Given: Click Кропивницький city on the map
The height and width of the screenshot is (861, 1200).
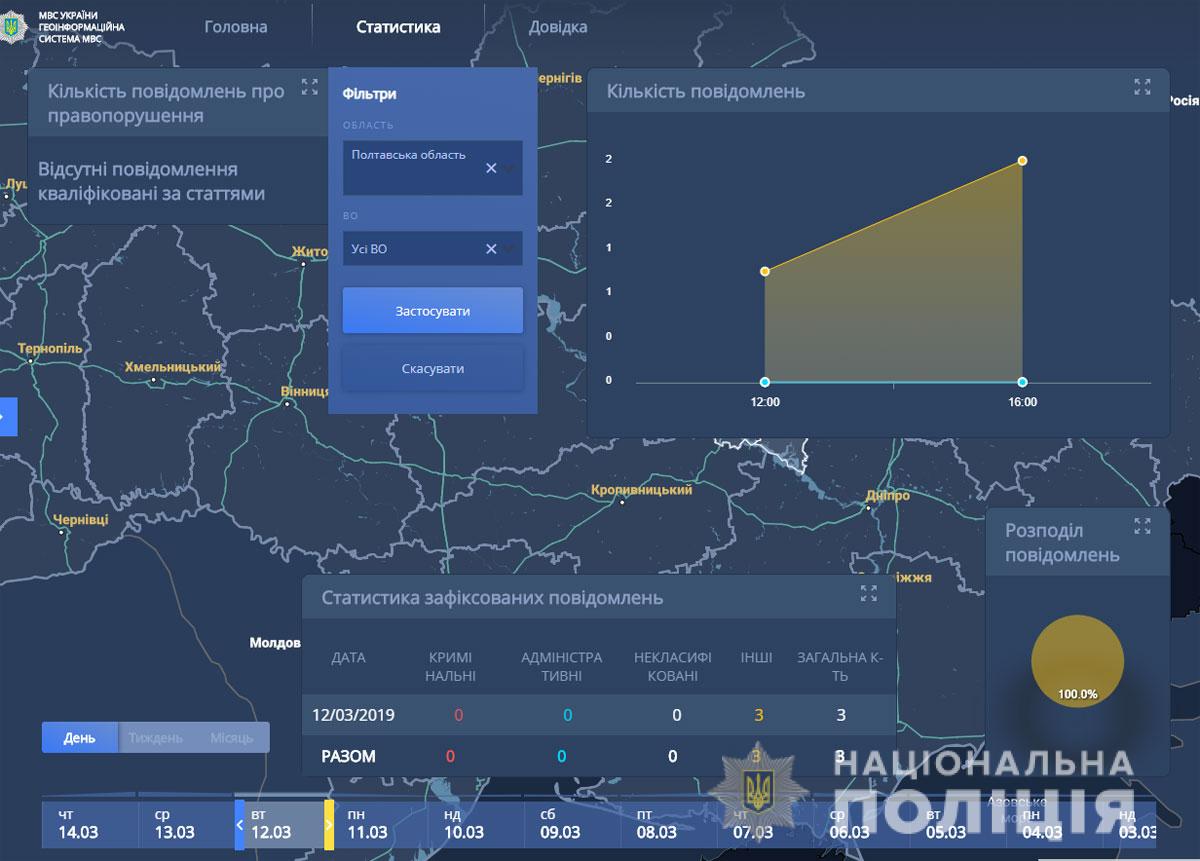Looking at the screenshot, I should (x=642, y=490).
